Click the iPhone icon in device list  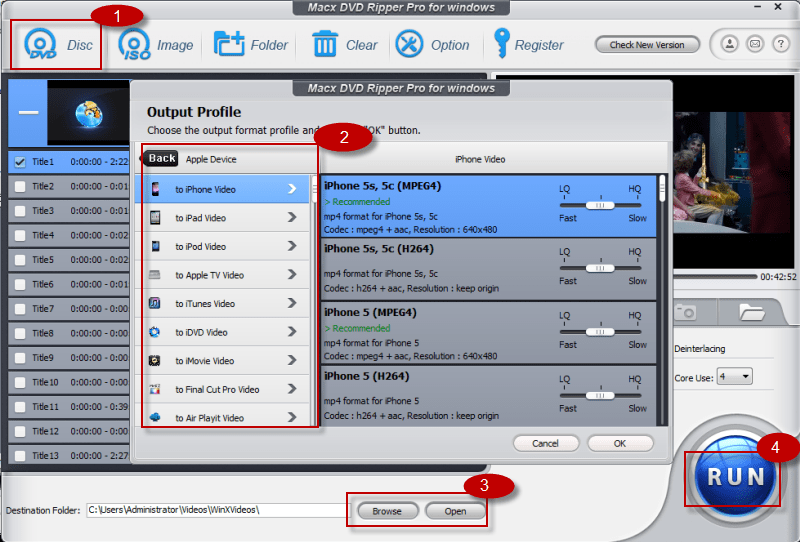tap(156, 189)
